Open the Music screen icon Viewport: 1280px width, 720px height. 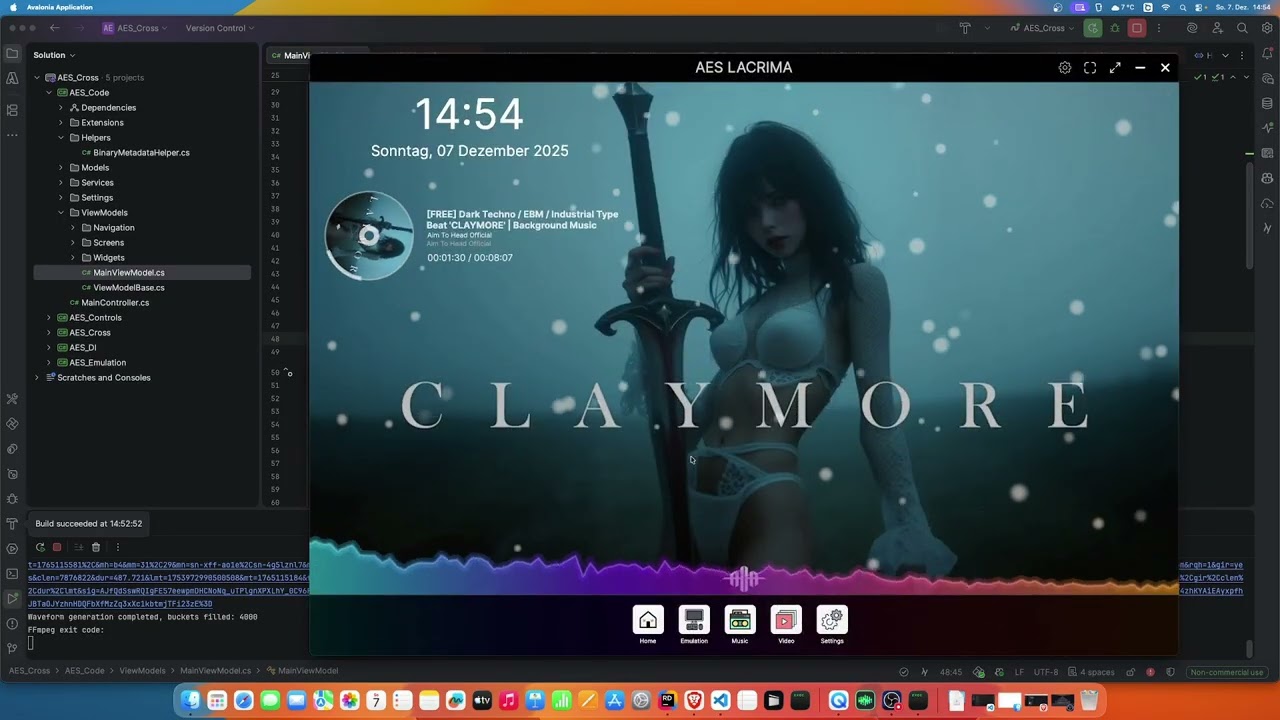click(740, 620)
